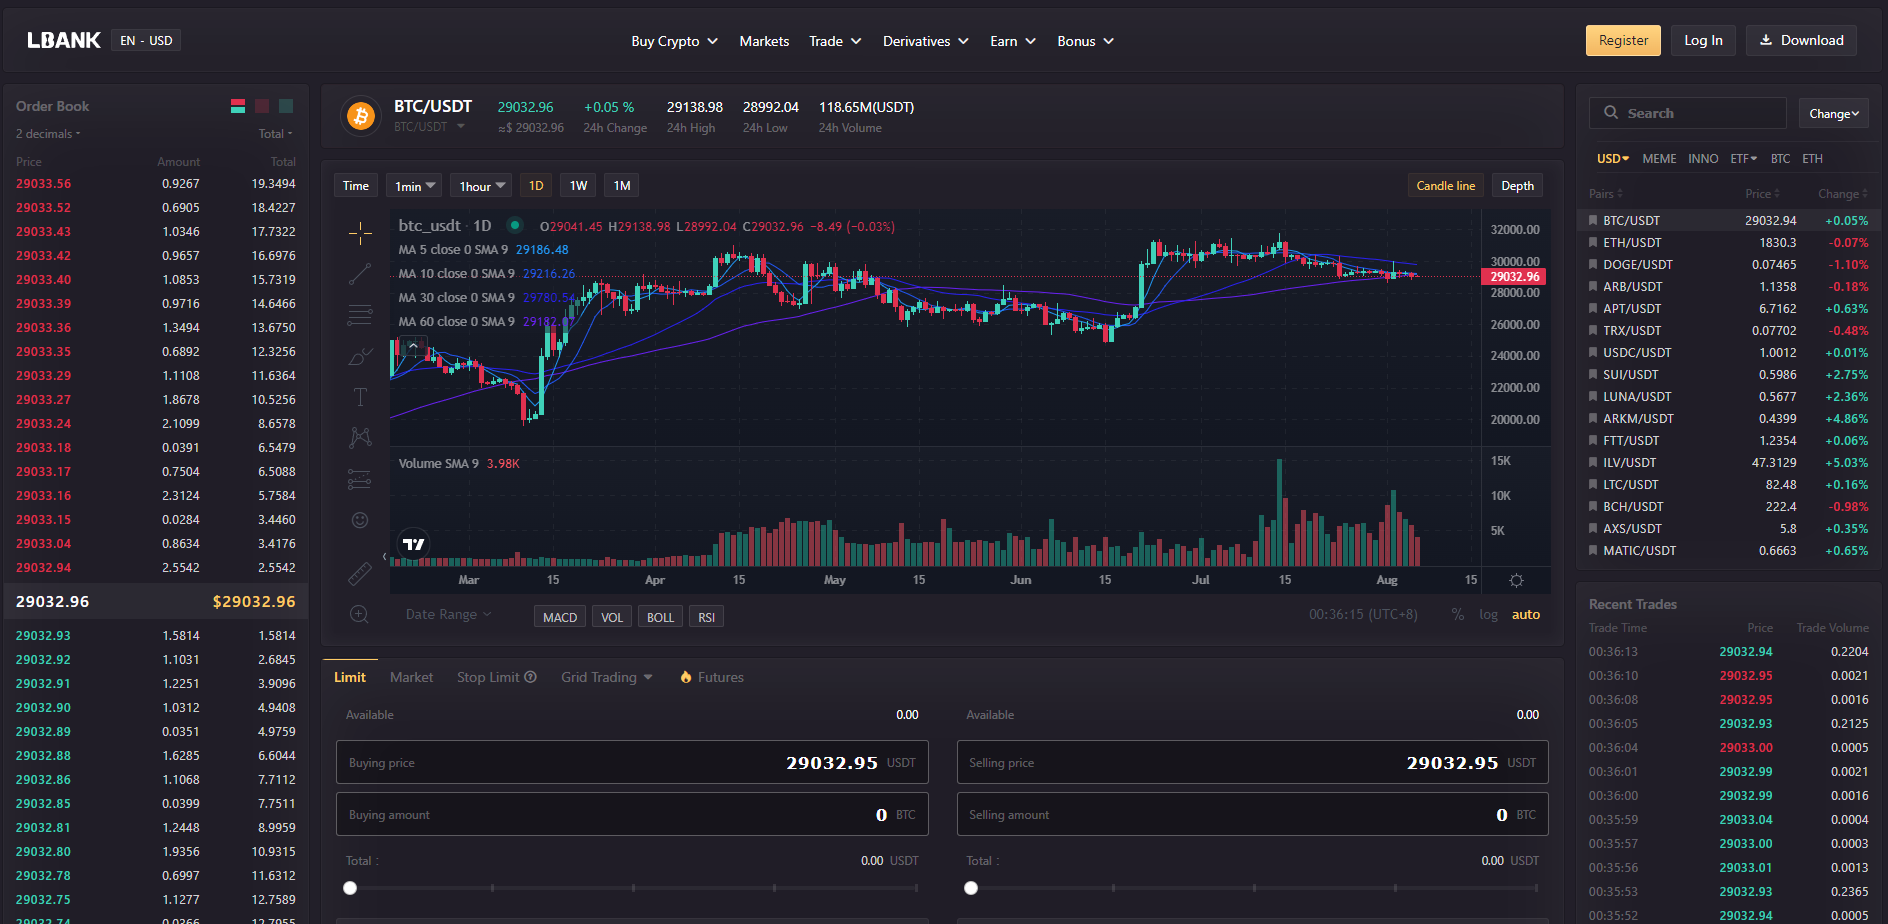Open chart settings gear icon
Screen dimensions: 1888x924
coord(1516,580)
